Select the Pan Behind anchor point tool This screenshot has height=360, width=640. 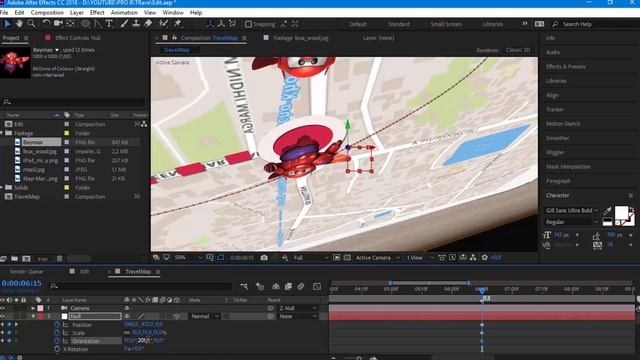click(x=70, y=24)
